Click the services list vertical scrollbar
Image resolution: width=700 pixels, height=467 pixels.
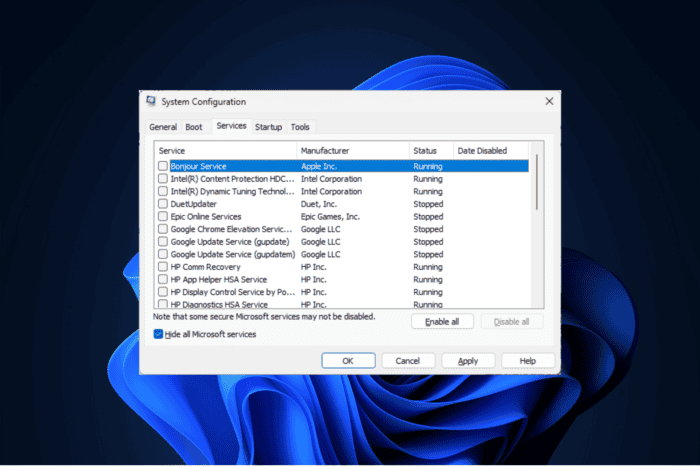[536, 182]
